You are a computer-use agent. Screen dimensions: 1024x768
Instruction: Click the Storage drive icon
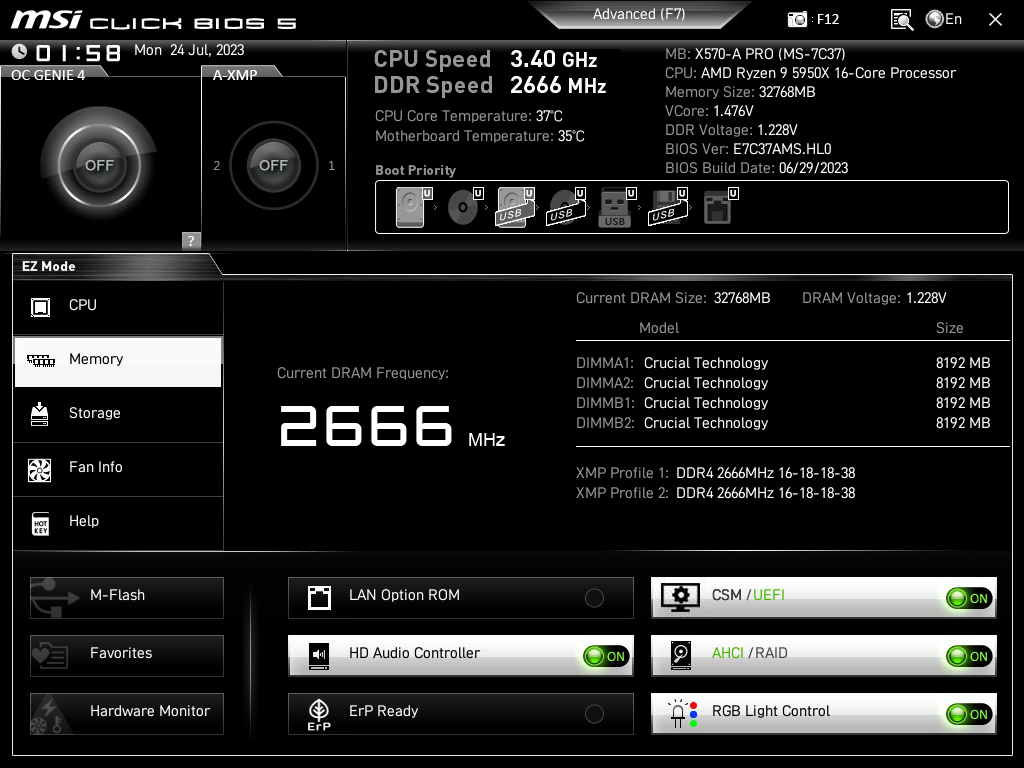click(x=40, y=414)
